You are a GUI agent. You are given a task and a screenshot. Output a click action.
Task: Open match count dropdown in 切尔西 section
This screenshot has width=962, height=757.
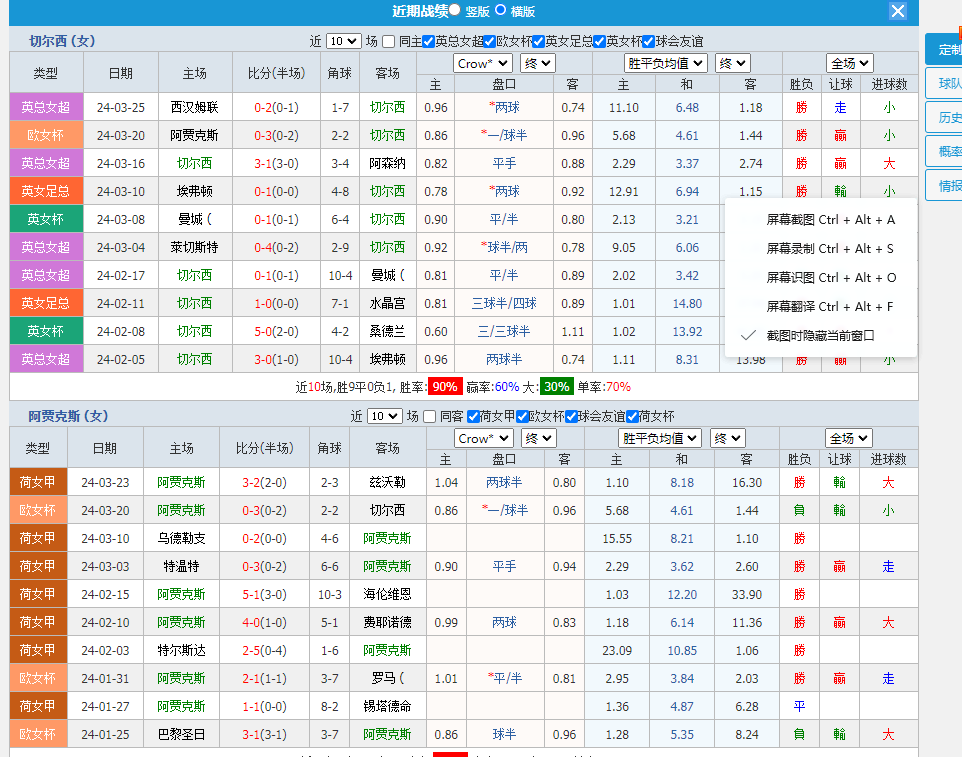tap(342, 41)
